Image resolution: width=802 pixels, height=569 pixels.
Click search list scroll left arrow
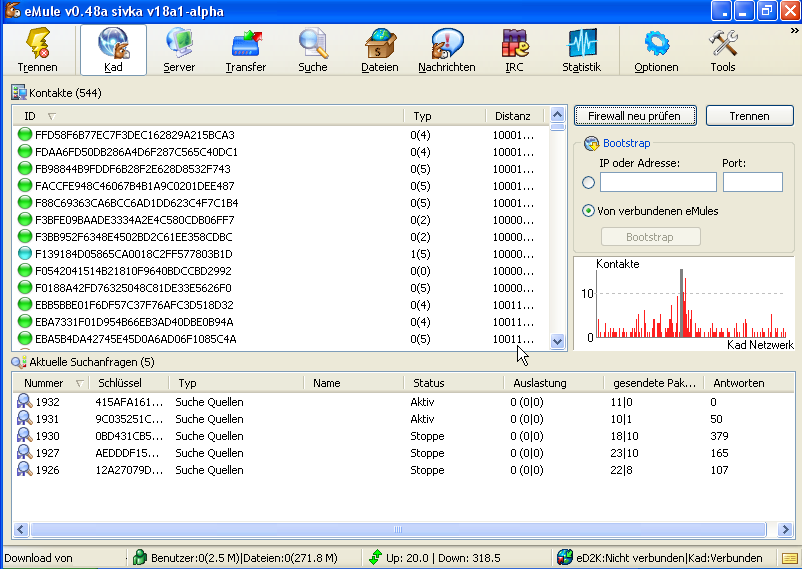coord(20,529)
